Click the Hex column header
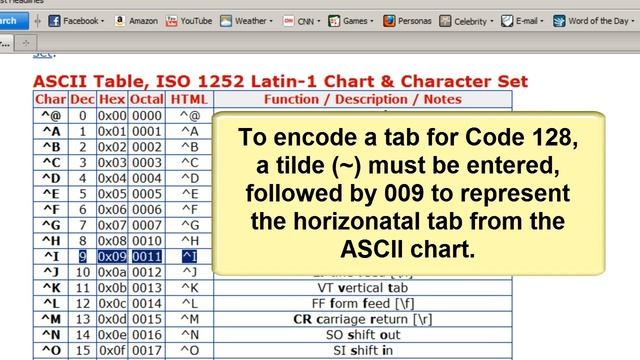This screenshot has height=360, width=640. click(112, 99)
